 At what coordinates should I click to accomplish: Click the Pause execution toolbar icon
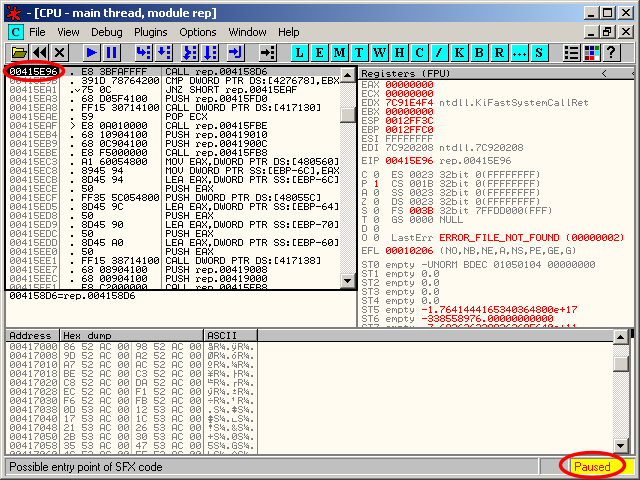[112, 52]
